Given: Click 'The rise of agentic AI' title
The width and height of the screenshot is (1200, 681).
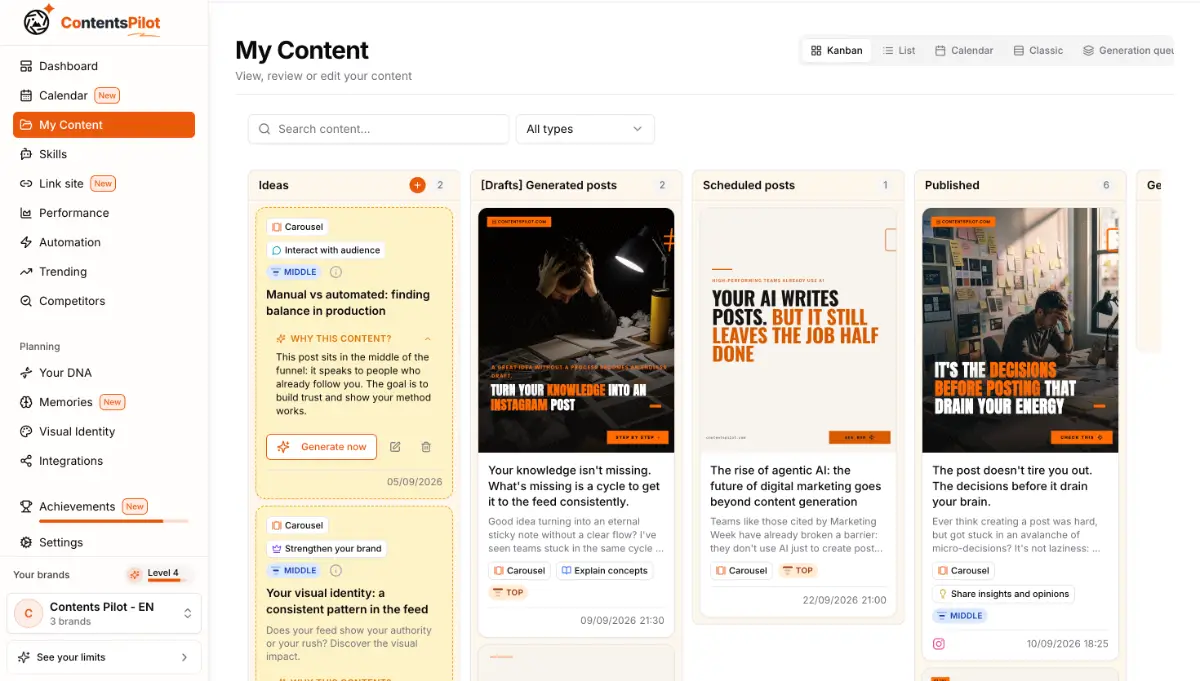Looking at the screenshot, I should point(796,486).
